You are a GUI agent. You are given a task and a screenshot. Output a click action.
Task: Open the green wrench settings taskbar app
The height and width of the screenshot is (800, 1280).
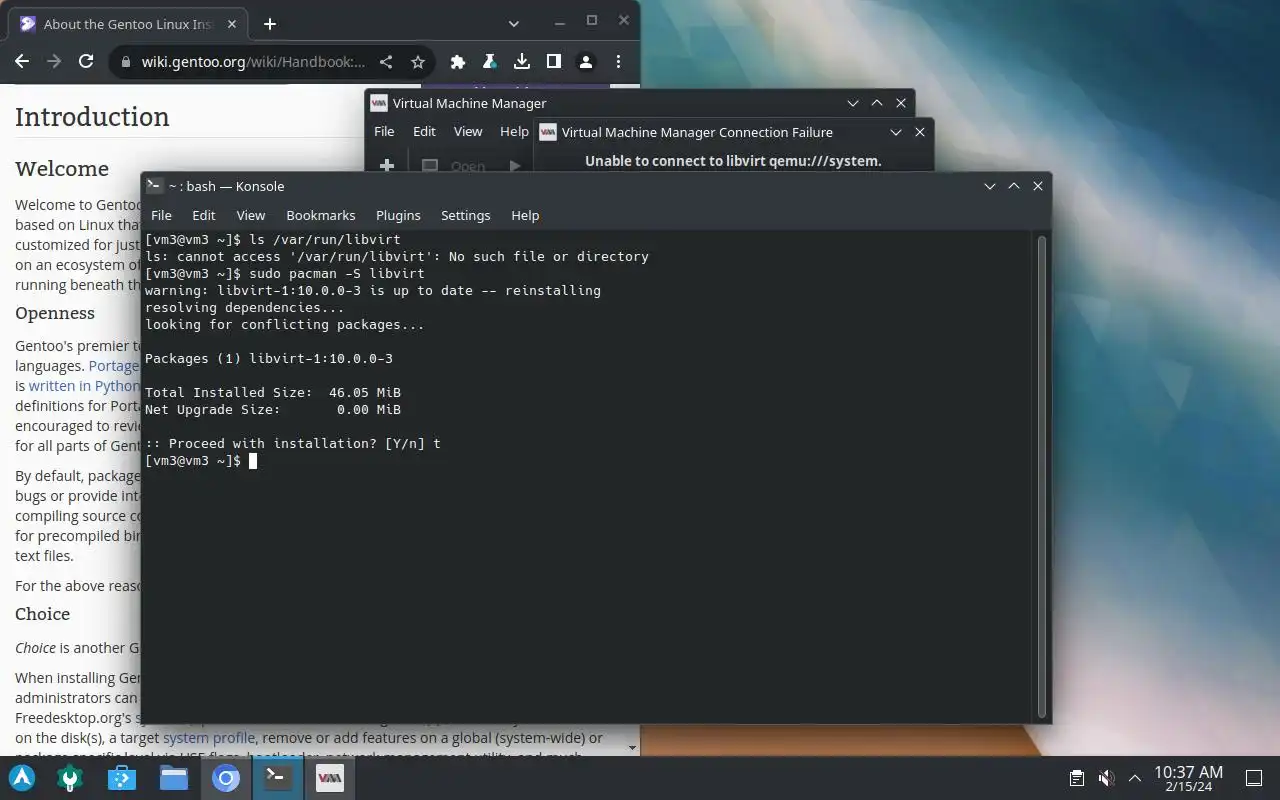[x=70, y=778]
